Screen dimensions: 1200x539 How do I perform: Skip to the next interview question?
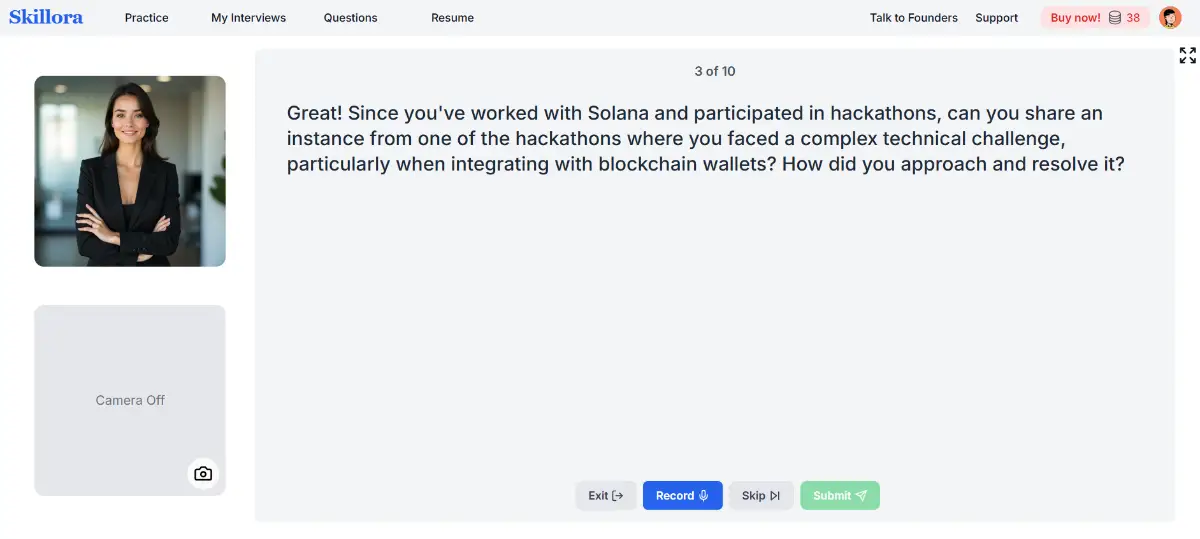(761, 496)
